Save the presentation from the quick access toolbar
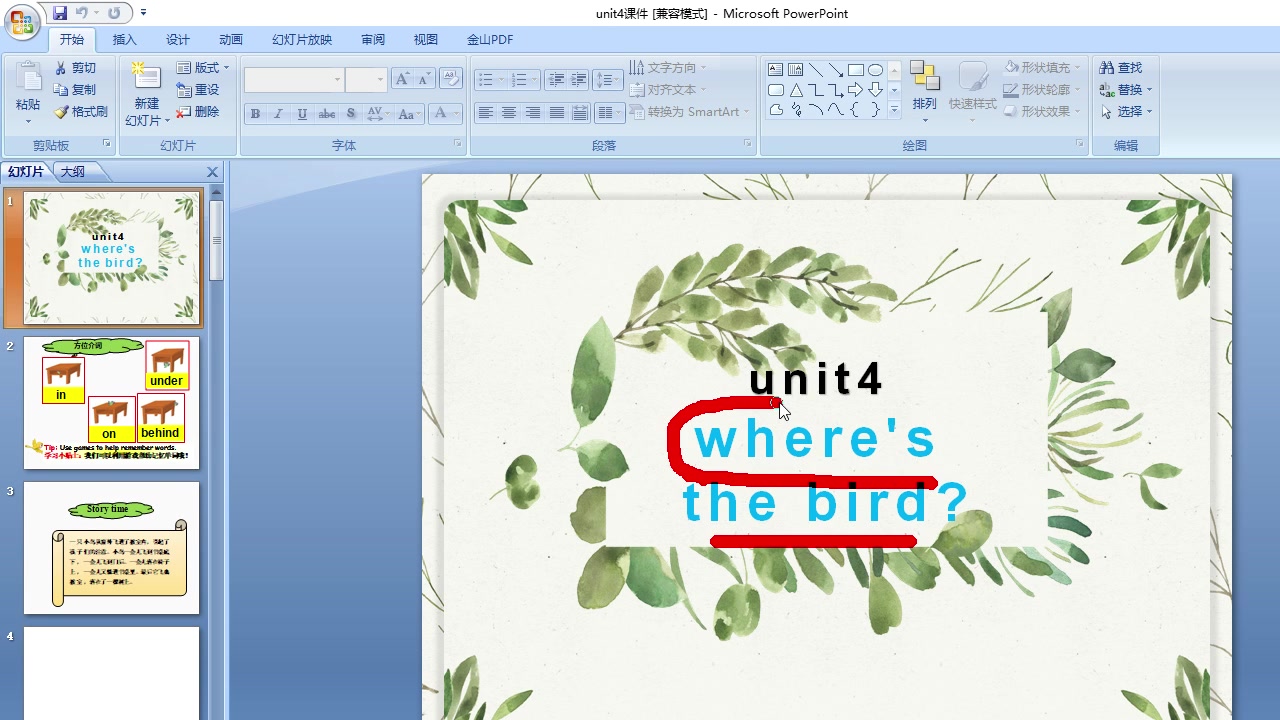Viewport: 1280px width, 720px height. [x=60, y=13]
